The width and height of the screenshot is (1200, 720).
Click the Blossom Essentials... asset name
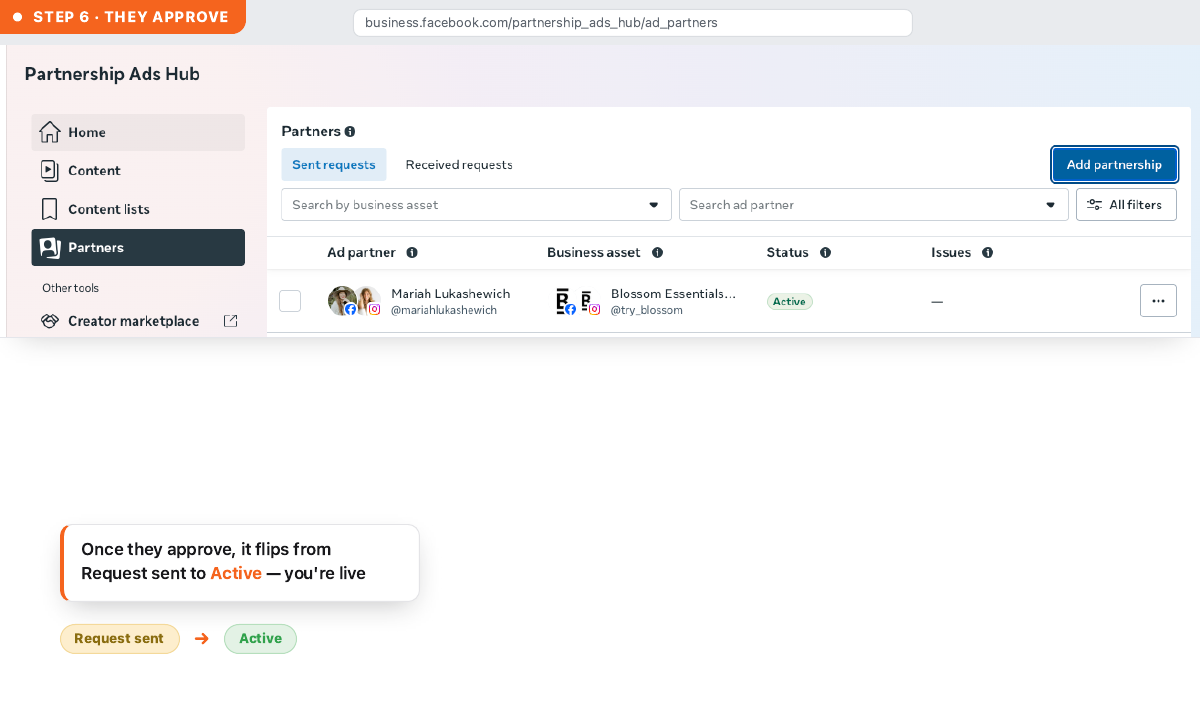(673, 294)
